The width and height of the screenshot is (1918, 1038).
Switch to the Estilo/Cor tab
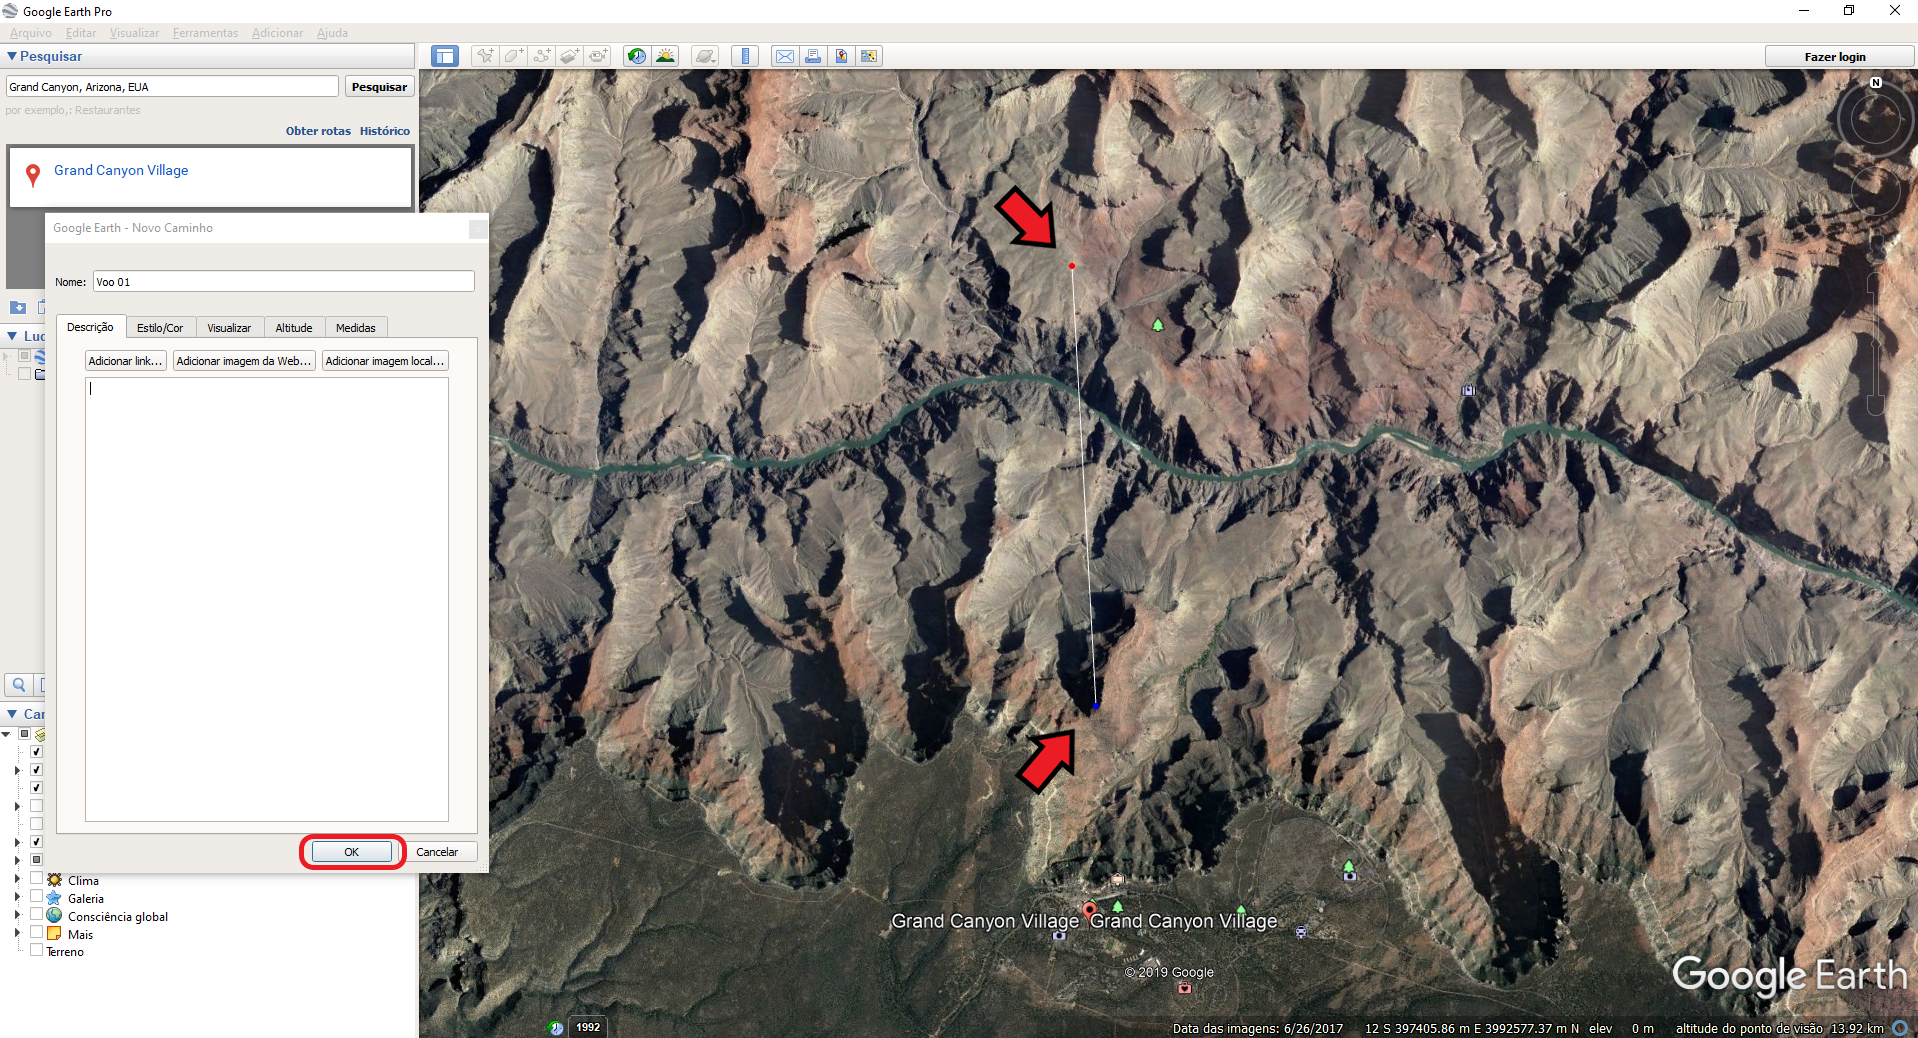point(160,328)
